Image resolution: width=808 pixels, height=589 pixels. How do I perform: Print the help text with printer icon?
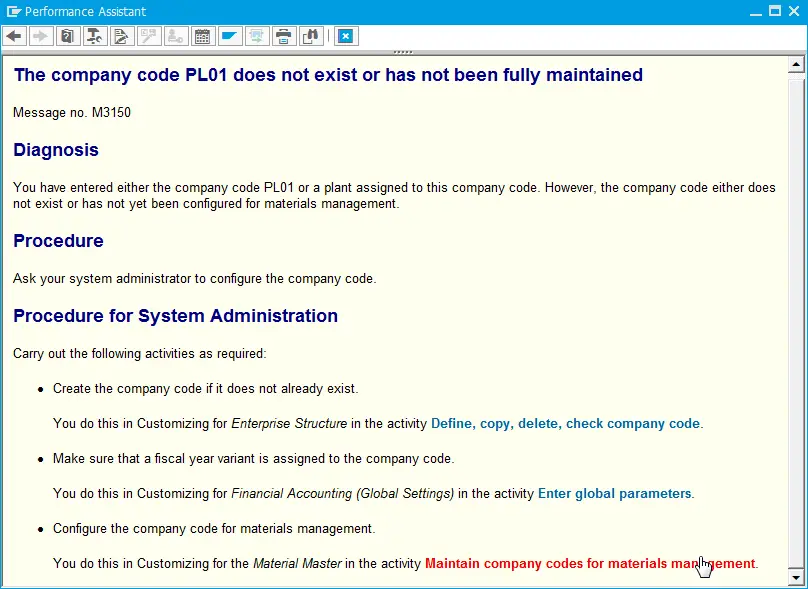[283, 37]
